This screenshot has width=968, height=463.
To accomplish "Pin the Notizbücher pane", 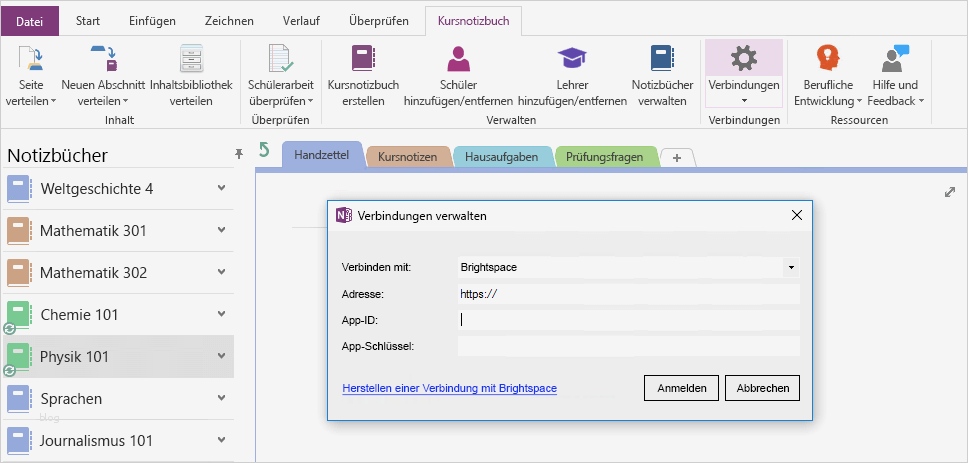I will [239, 154].
